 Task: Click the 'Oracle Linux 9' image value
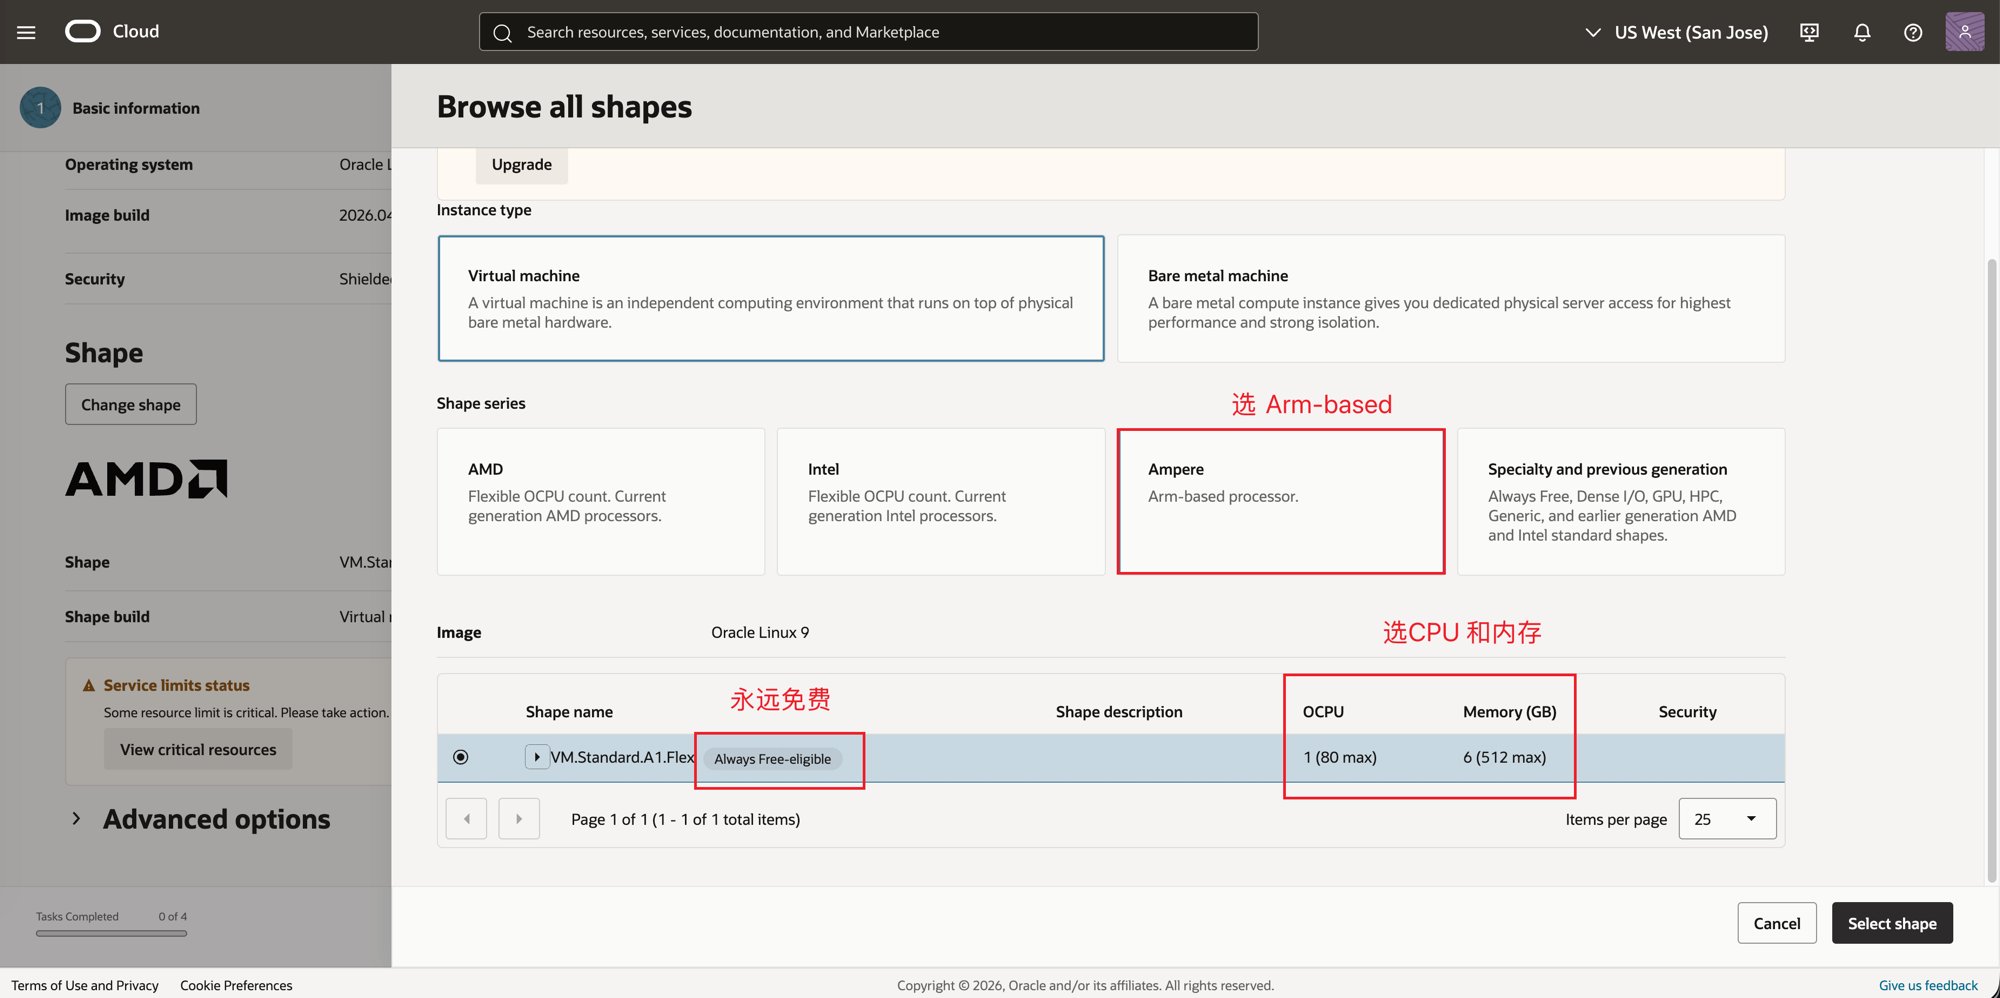tap(760, 632)
